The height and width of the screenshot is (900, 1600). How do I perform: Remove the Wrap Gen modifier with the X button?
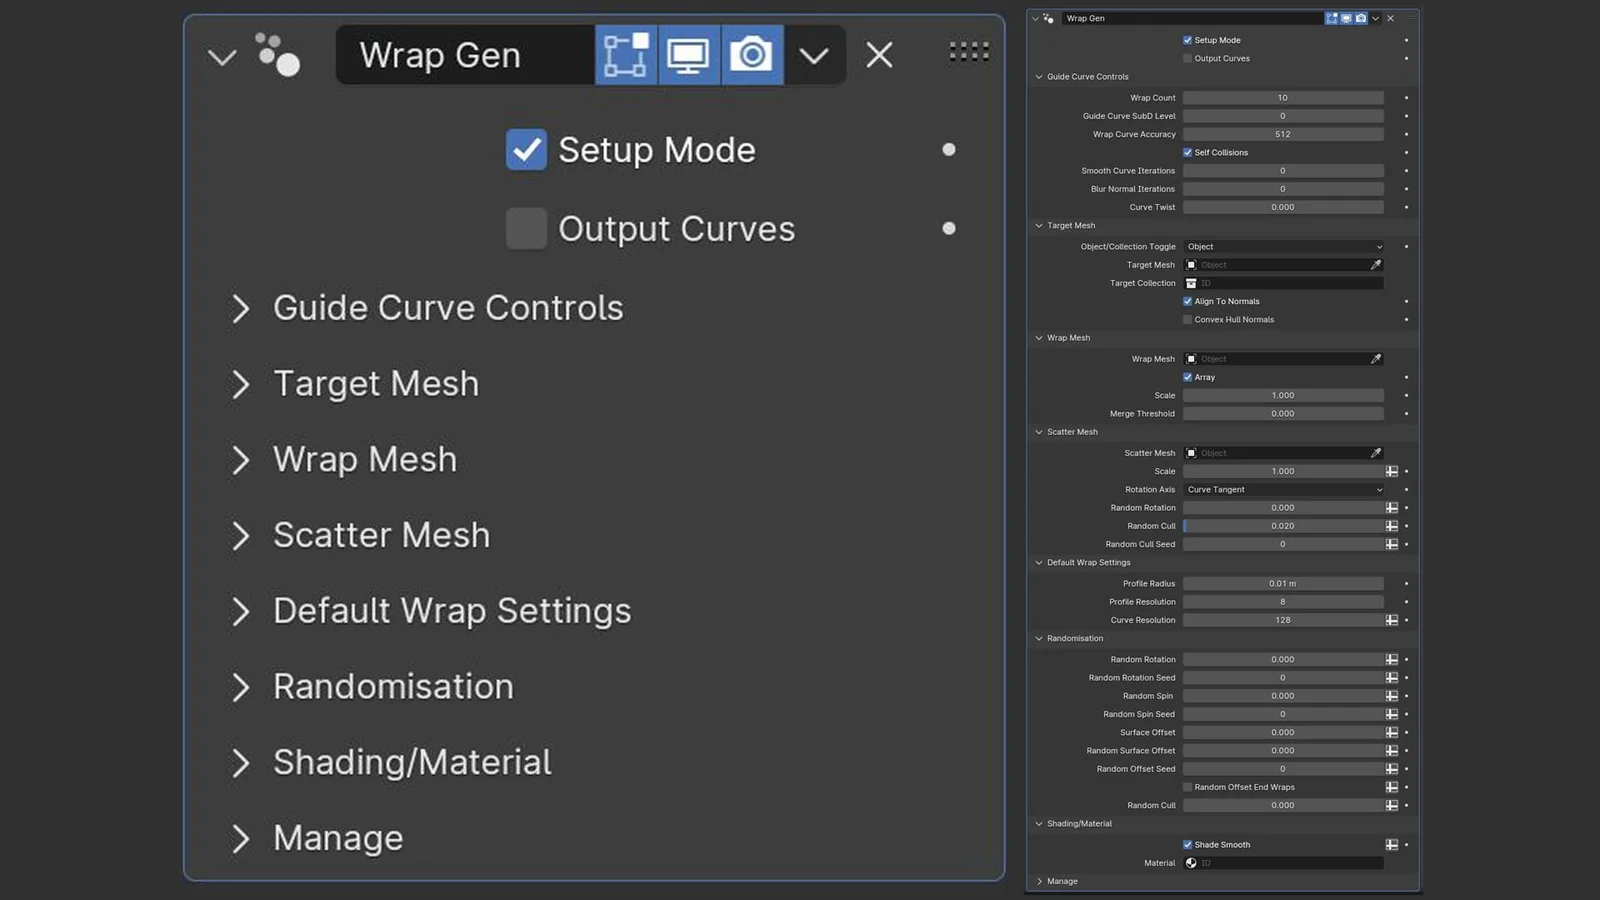(x=877, y=55)
